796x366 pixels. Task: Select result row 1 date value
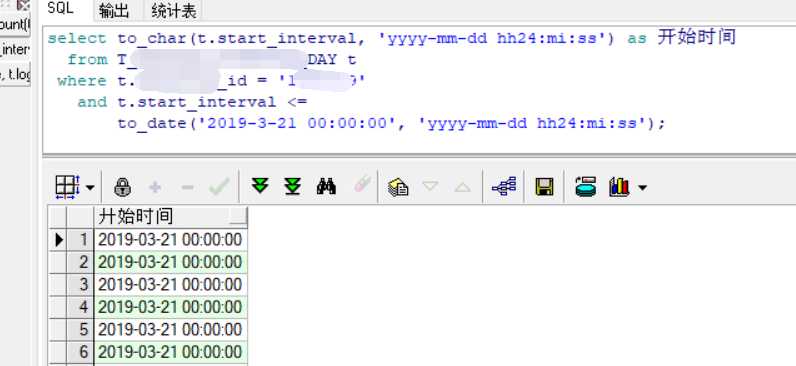171,239
